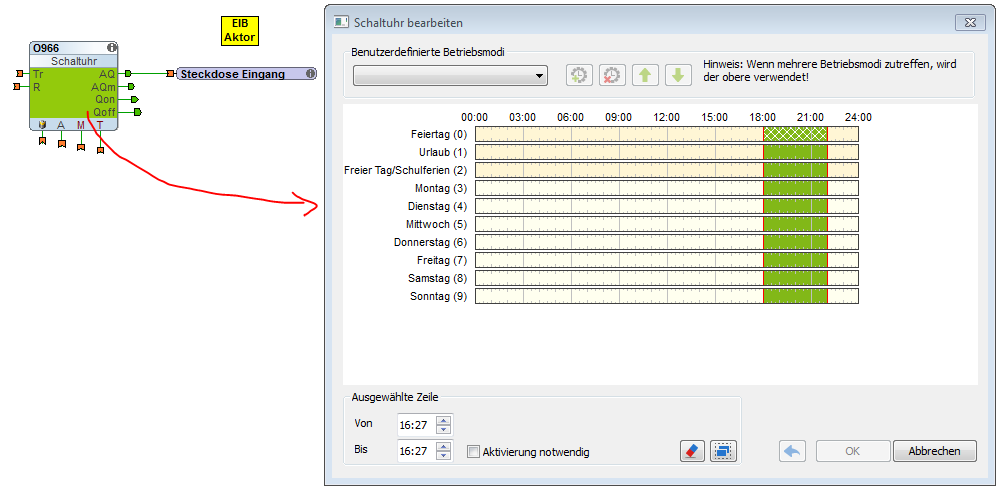The height and width of the screenshot is (493, 1002).
Task: Move operating mode up with green arrow
Action: tap(645, 75)
